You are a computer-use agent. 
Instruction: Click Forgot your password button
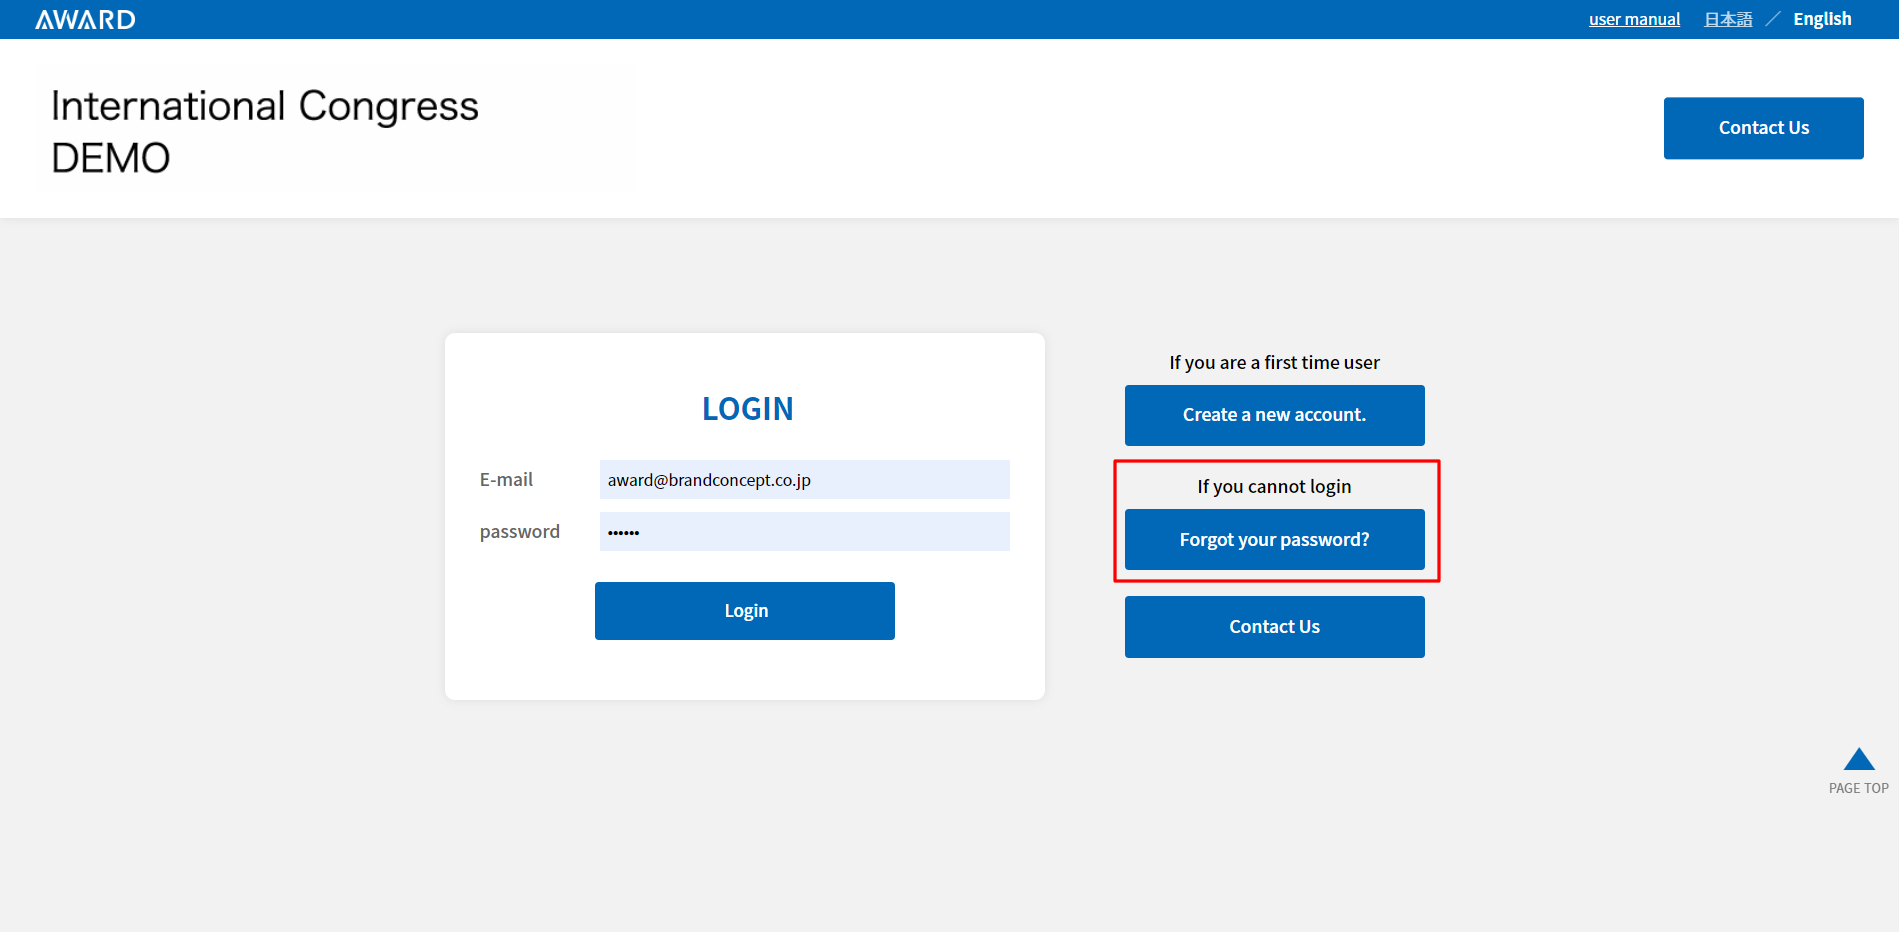(1275, 540)
